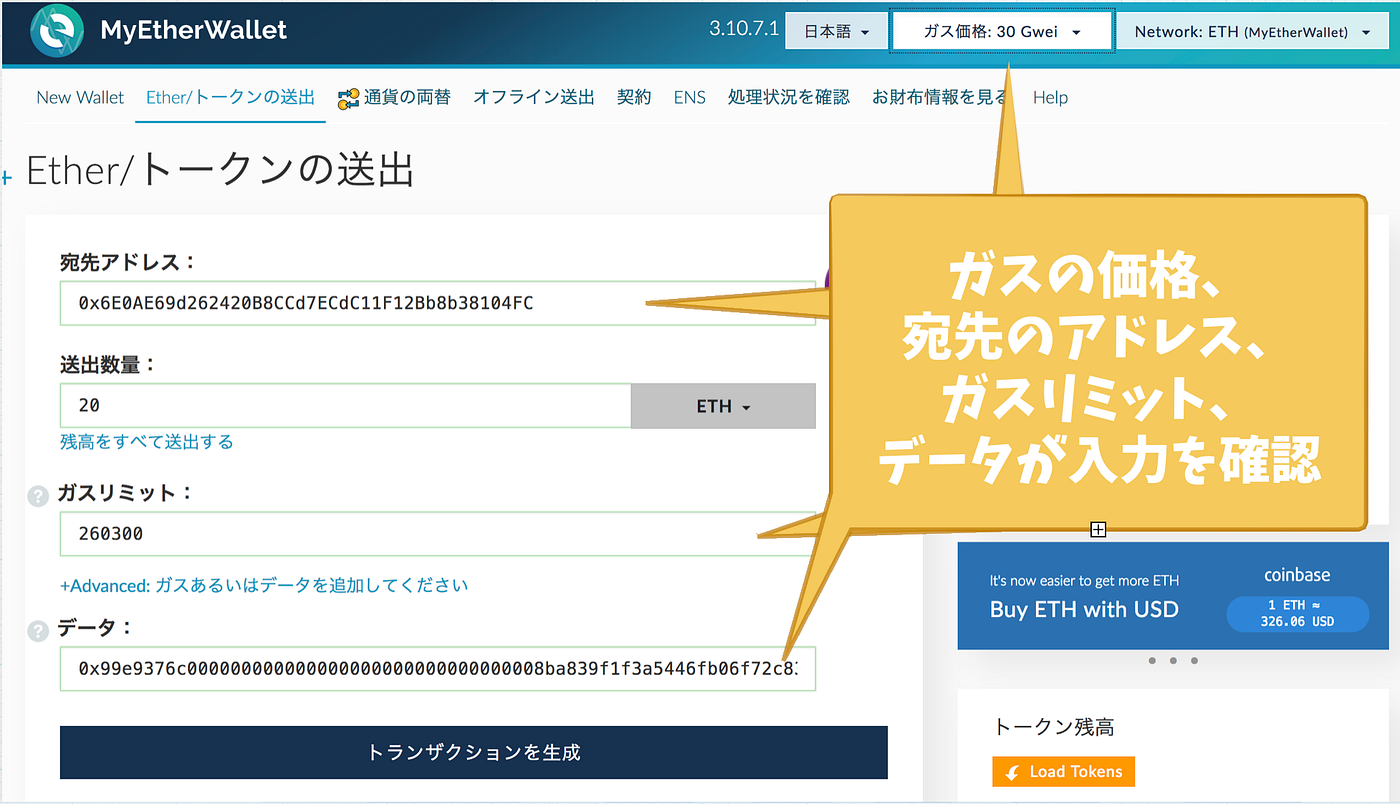Click the MyEtherWallet logo icon
The height and width of the screenshot is (804, 1400).
(57, 31)
